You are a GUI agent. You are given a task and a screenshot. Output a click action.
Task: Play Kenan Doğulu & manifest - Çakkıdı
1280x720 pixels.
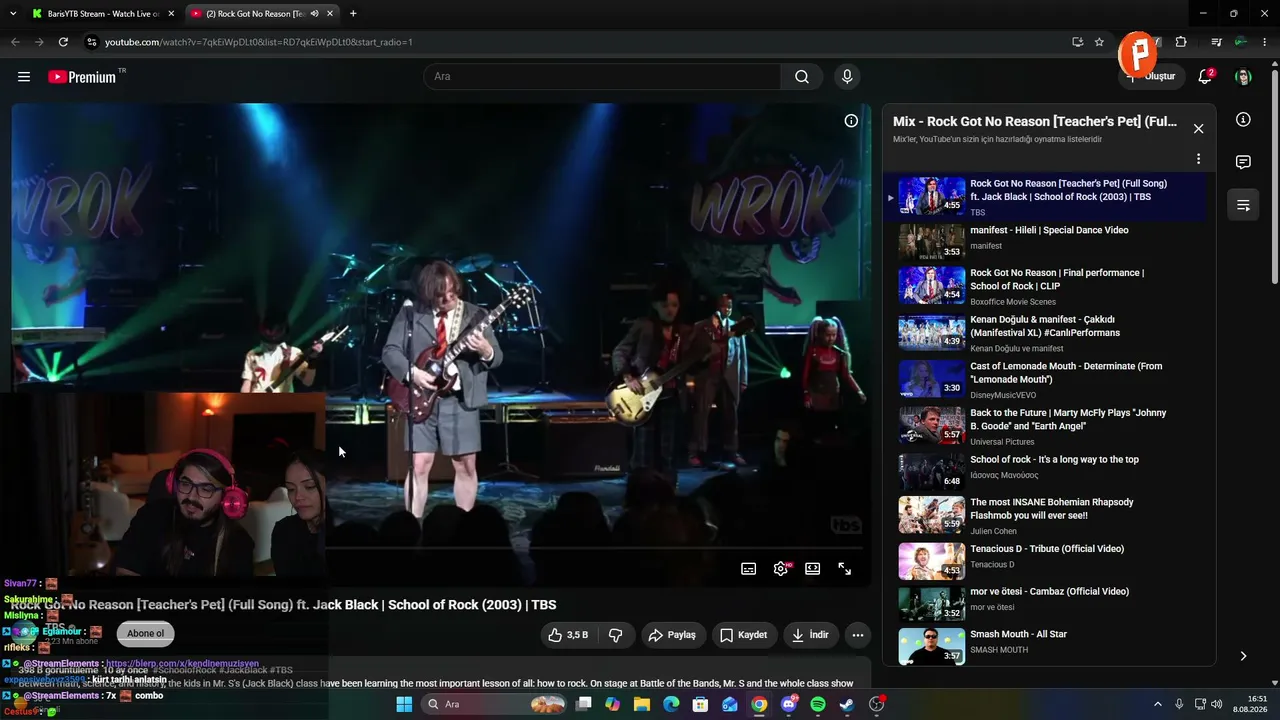(1044, 333)
